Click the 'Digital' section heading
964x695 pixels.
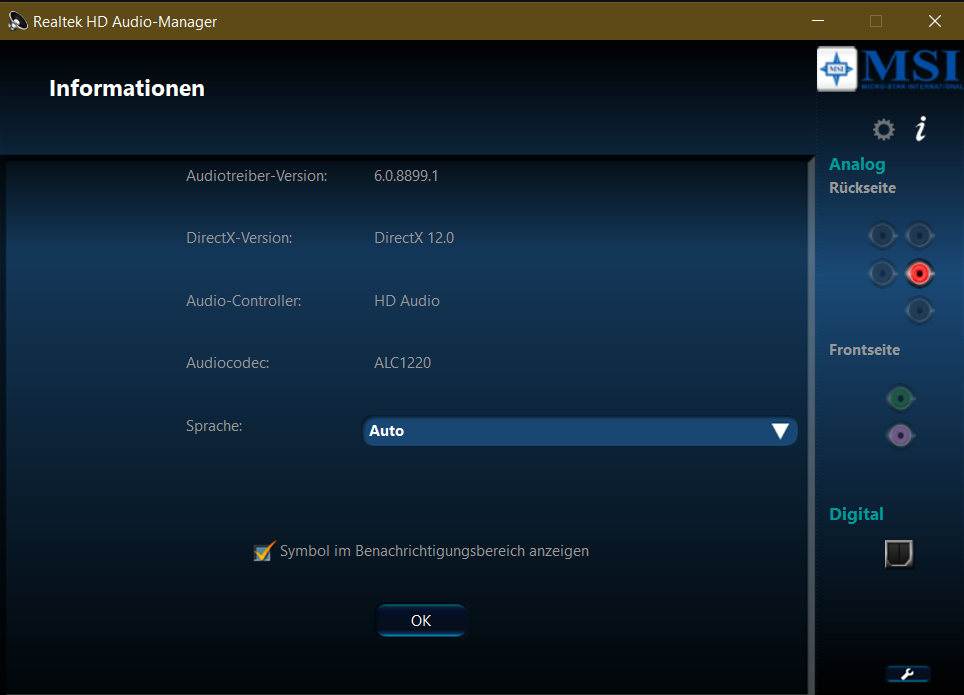click(x=856, y=514)
